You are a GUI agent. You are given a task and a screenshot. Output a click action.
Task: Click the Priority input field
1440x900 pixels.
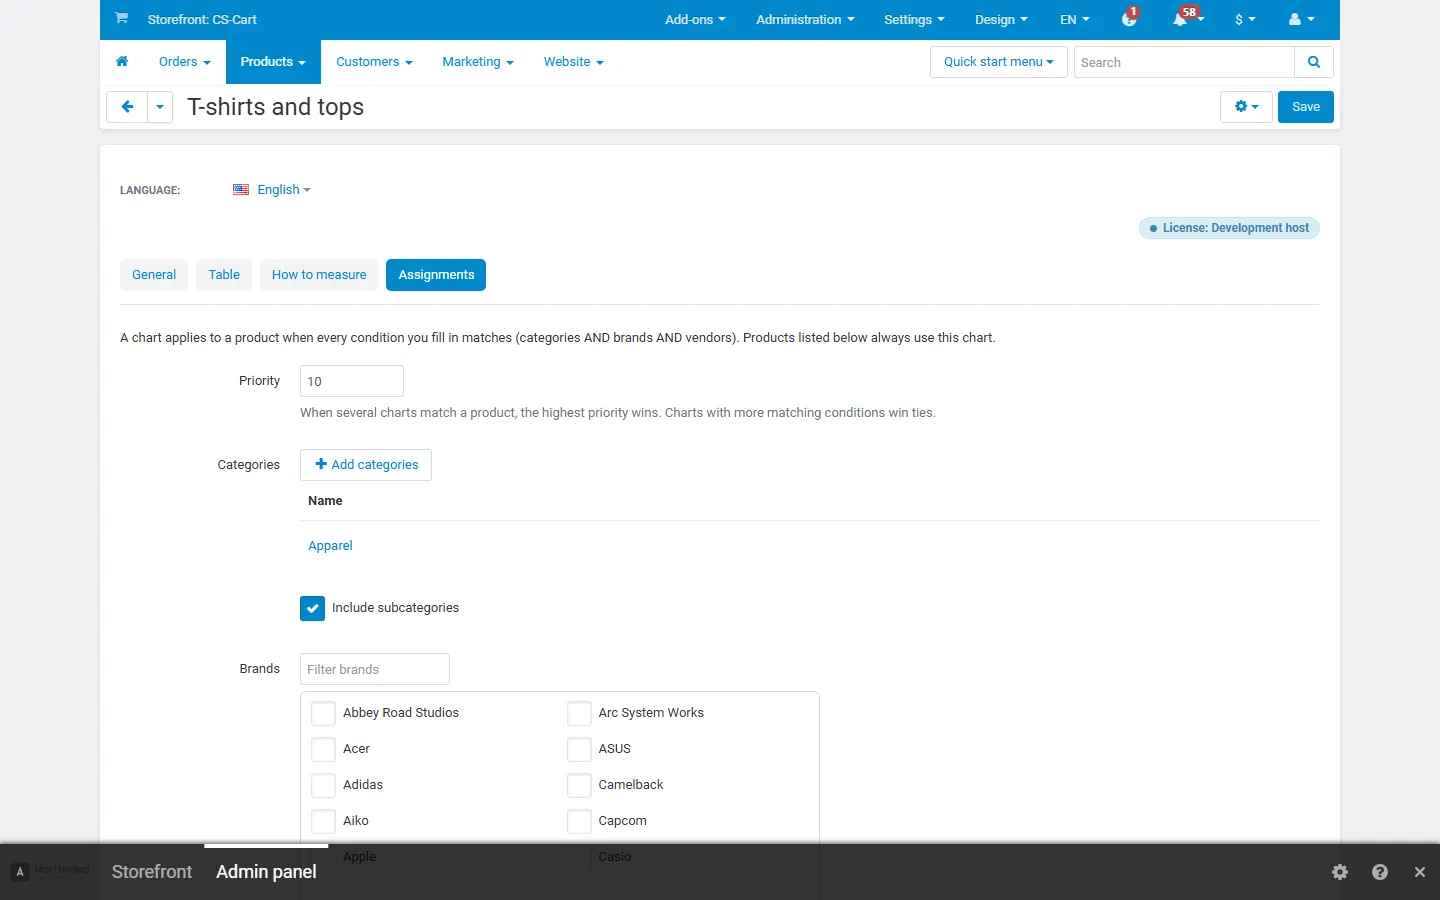[352, 381]
